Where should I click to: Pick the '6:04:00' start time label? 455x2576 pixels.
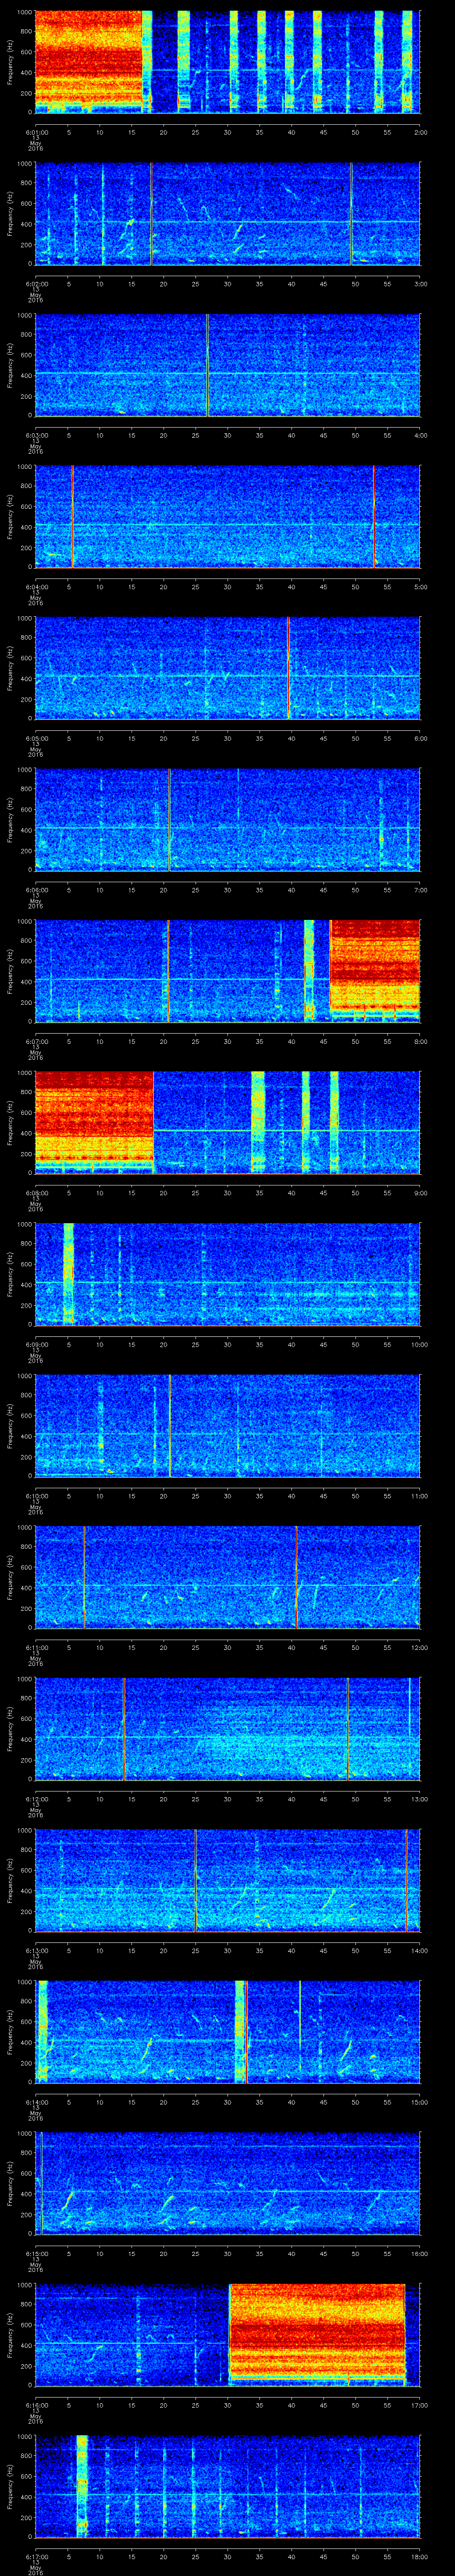click(x=36, y=587)
